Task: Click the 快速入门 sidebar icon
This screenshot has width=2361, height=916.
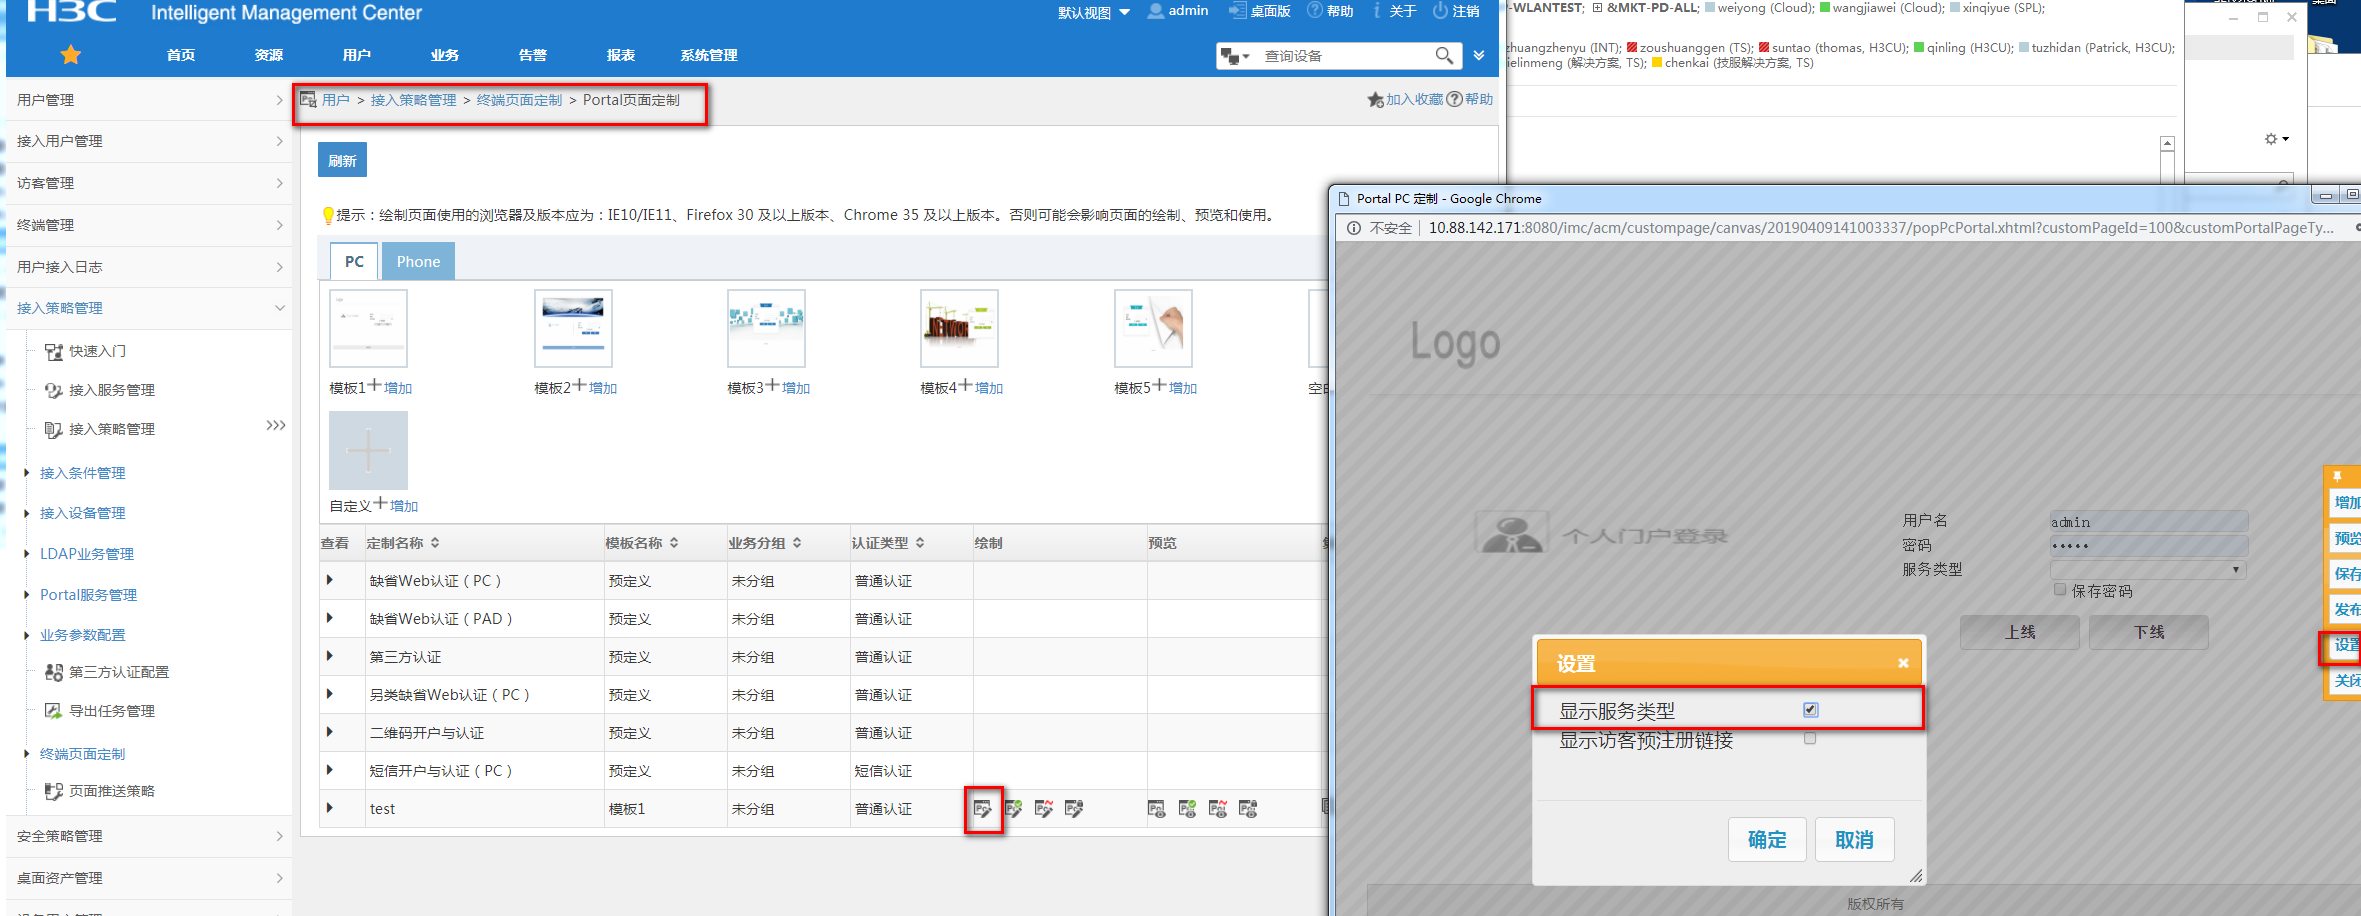Action: 54,352
